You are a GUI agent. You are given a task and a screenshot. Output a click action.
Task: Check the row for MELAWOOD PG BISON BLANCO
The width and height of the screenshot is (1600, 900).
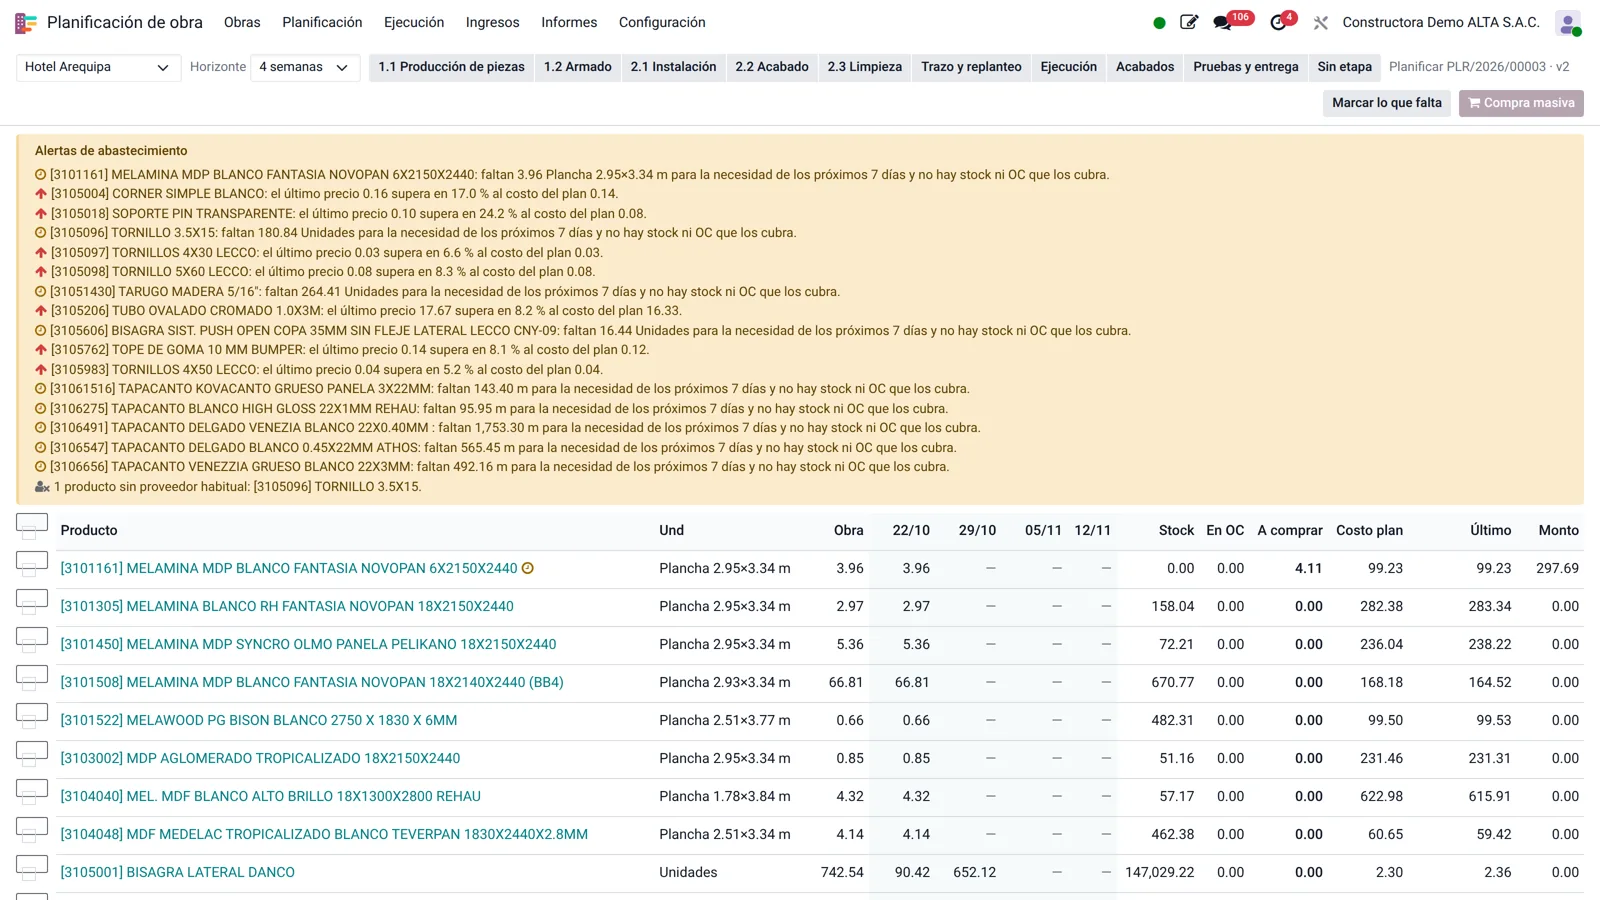[32, 714]
